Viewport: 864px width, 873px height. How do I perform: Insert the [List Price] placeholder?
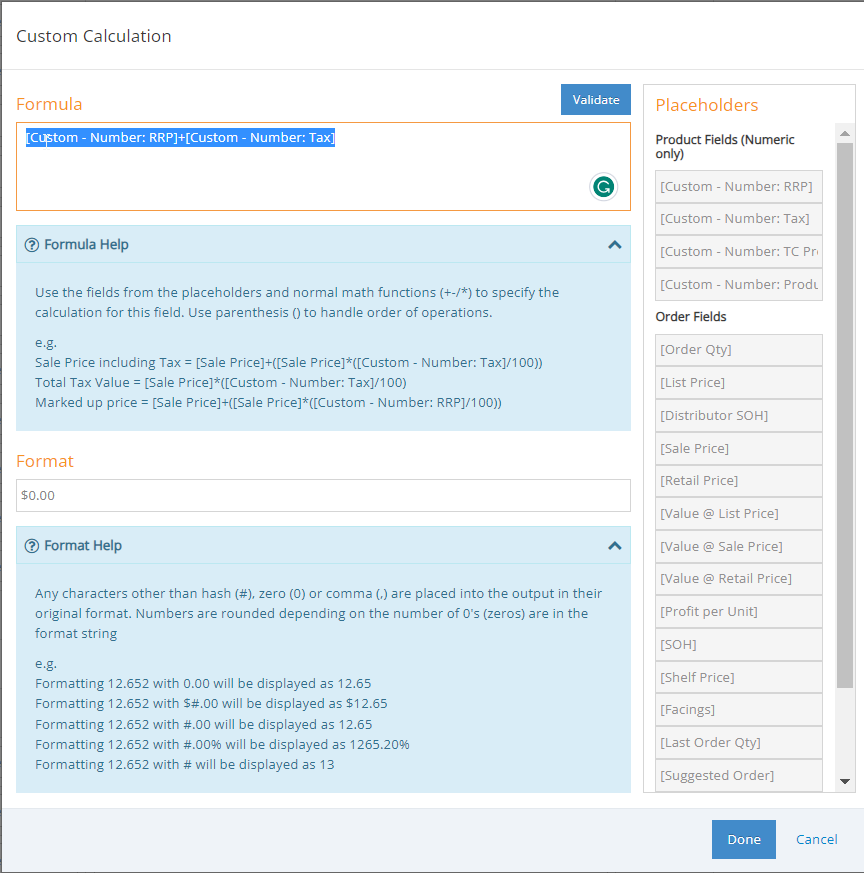(x=739, y=382)
